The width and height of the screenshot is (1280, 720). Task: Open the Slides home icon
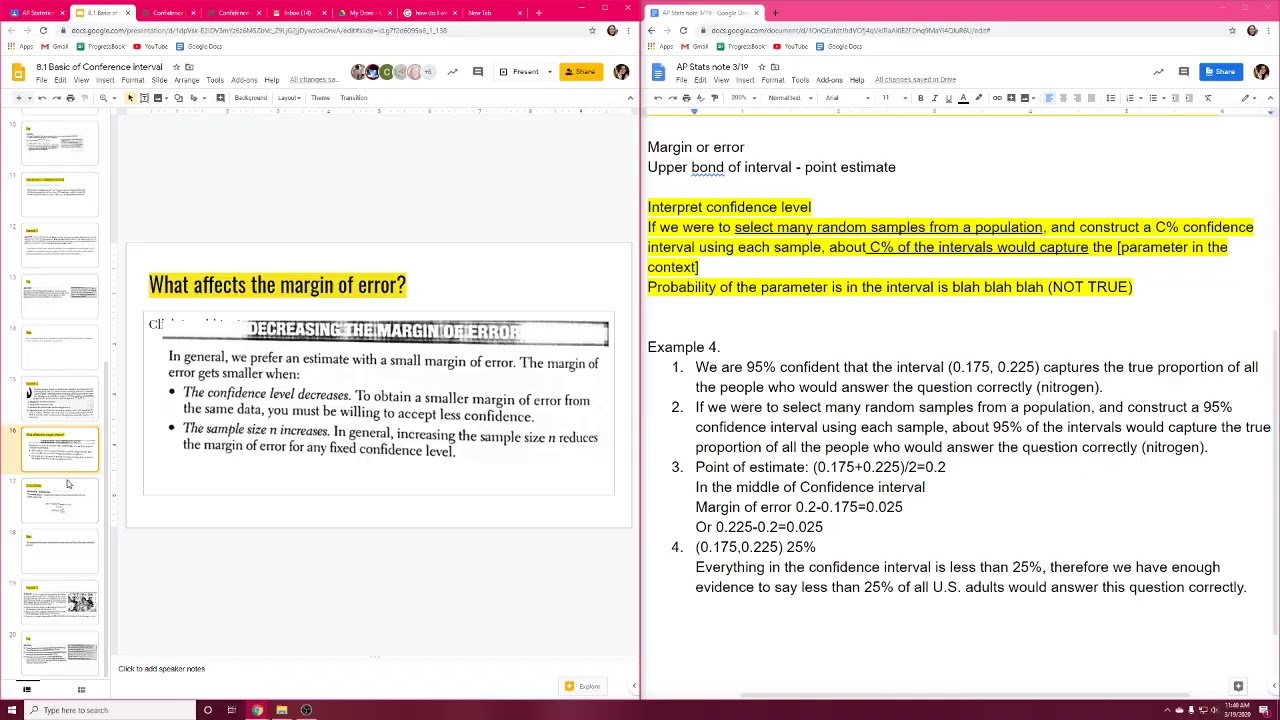[x=18, y=72]
